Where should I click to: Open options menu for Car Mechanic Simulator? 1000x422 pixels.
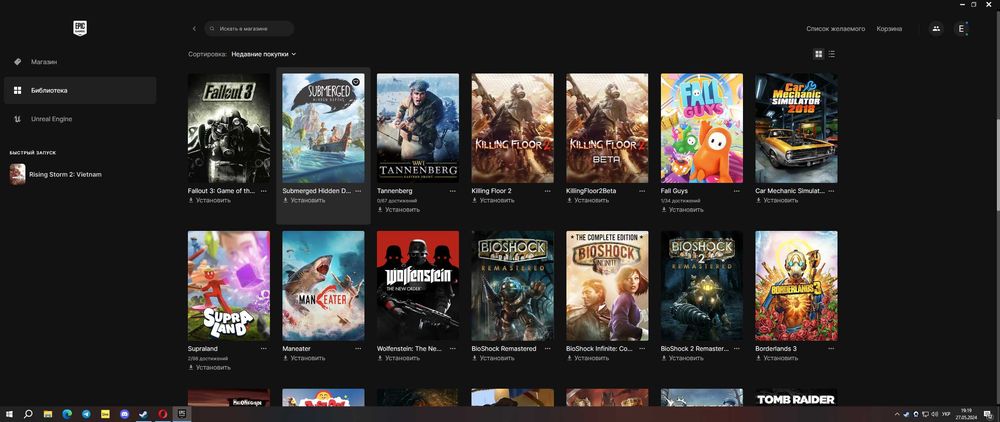click(831, 191)
